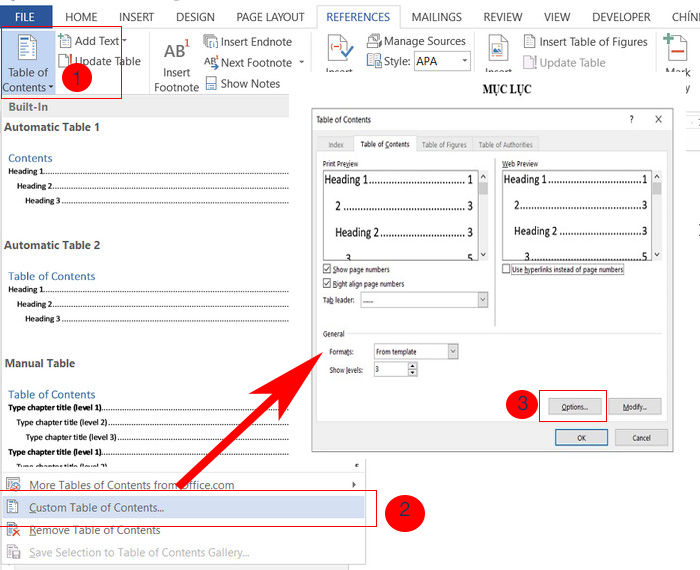Expand the Tab leader dropdown
Image resolution: width=700 pixels, height=570 pixels.
tap(482, 300)
